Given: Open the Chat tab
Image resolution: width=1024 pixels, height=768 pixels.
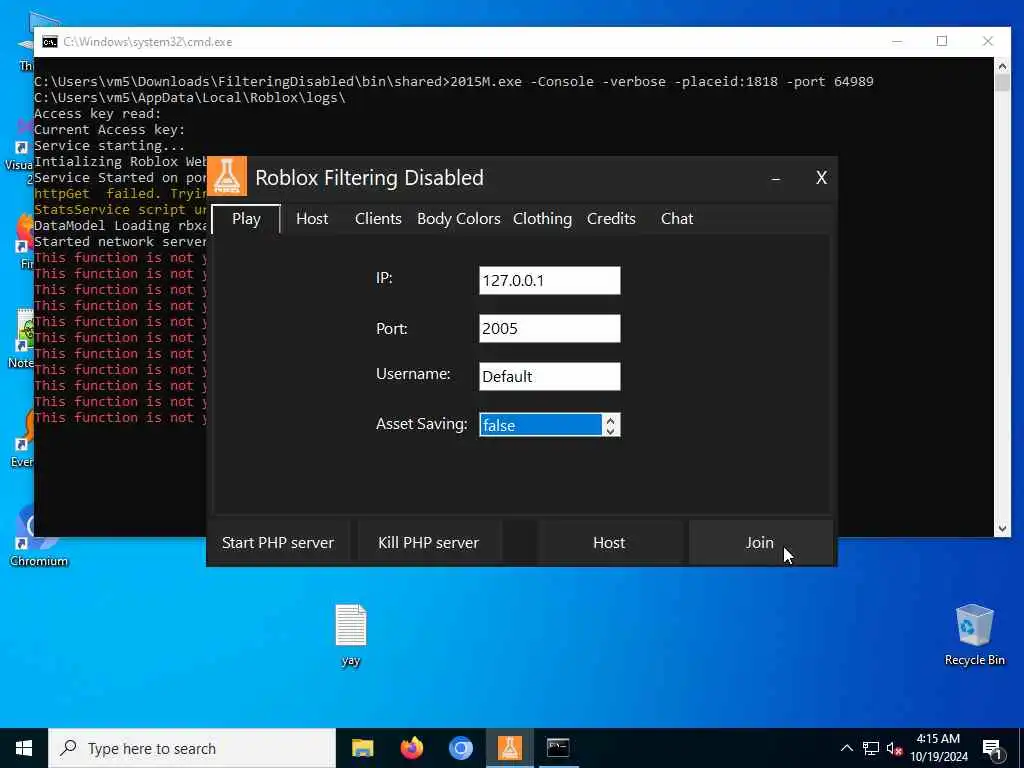Looking at the screenshot, I should click(x=677, y=219).
